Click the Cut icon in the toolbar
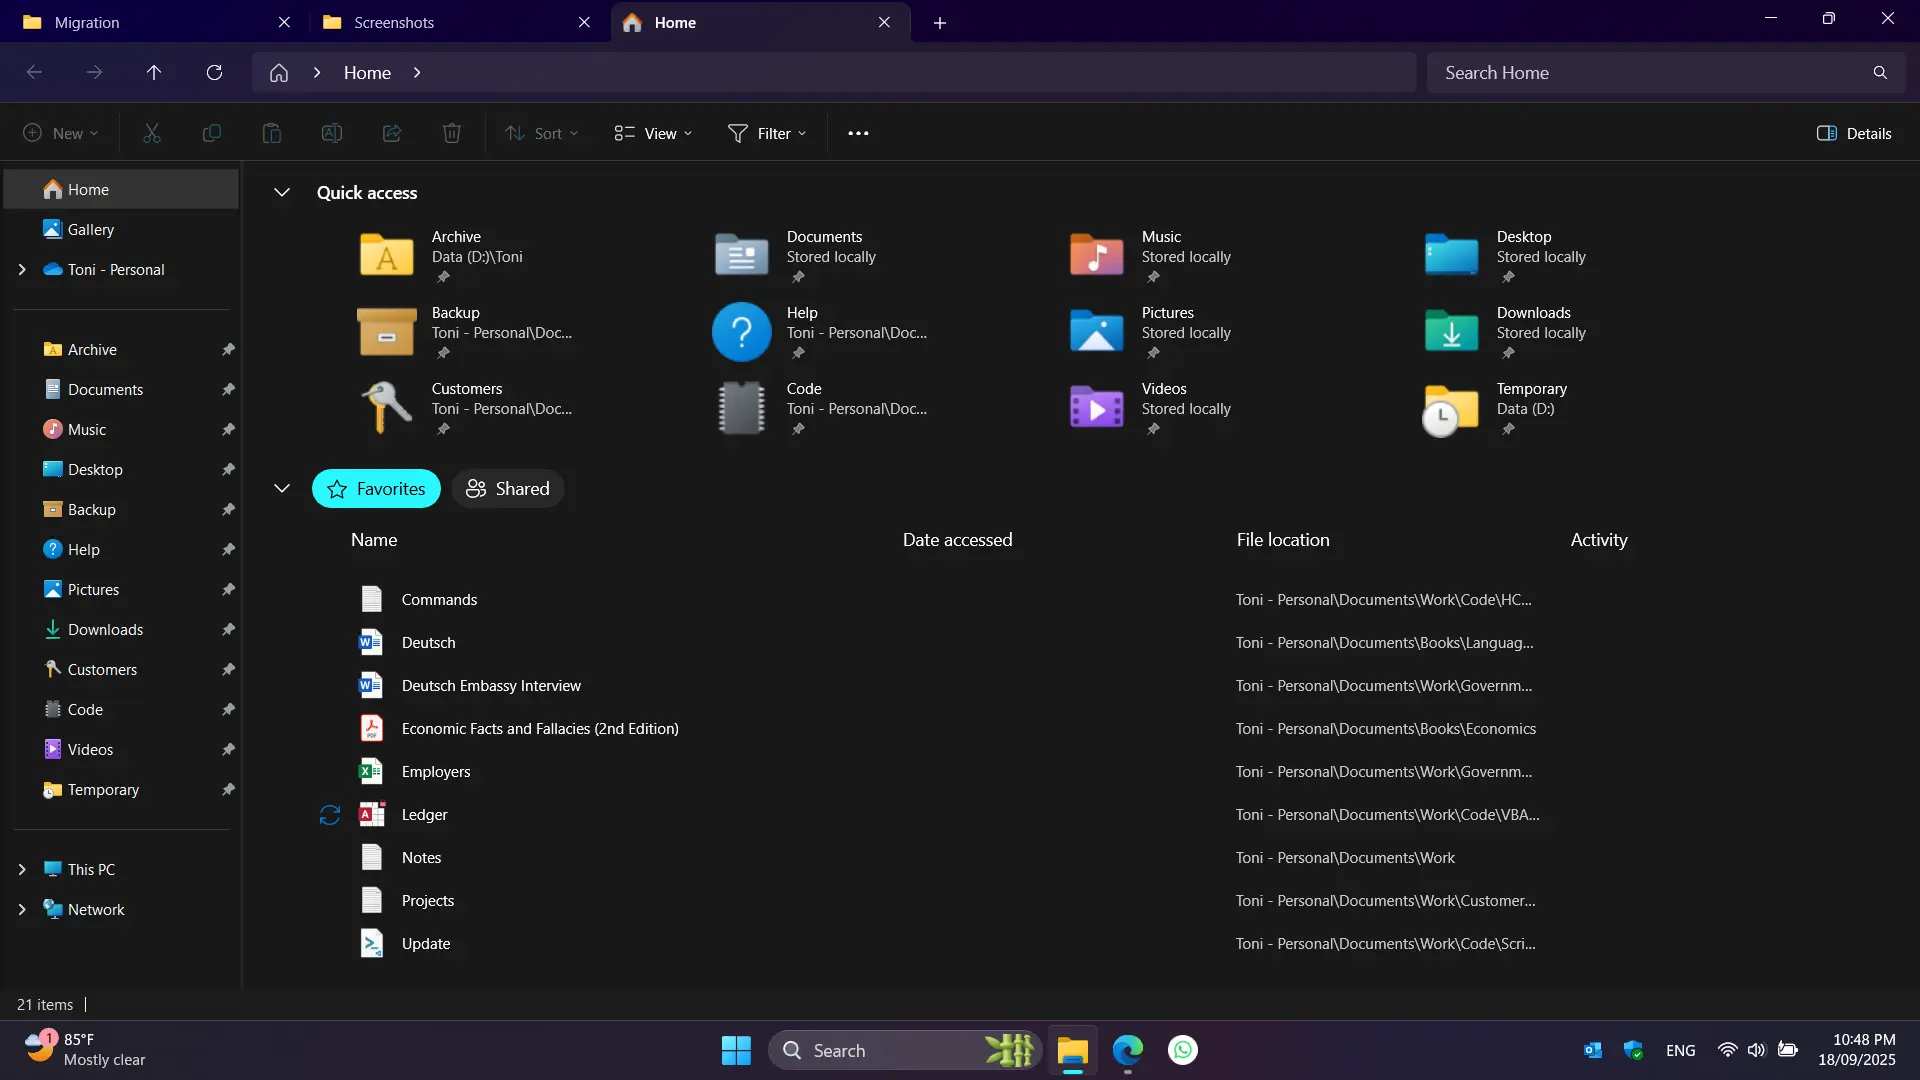Viewport: 1920px width, 1080px height. [151, 133]
